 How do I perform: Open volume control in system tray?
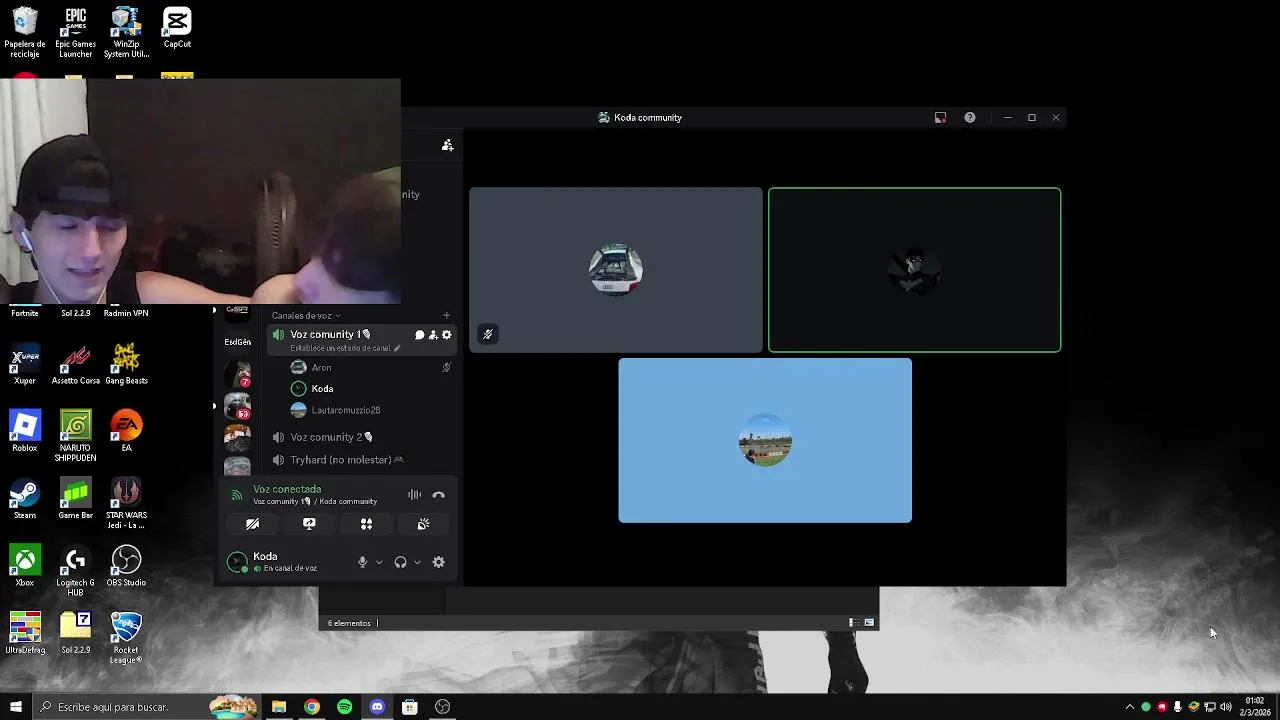pyautogui.click(x=1226, y=707)
